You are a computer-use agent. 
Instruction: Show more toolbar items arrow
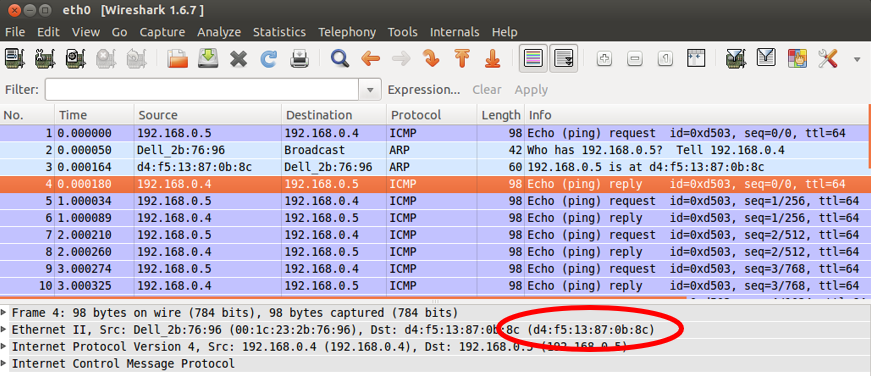pyautogui.click(x=857, y=58)
